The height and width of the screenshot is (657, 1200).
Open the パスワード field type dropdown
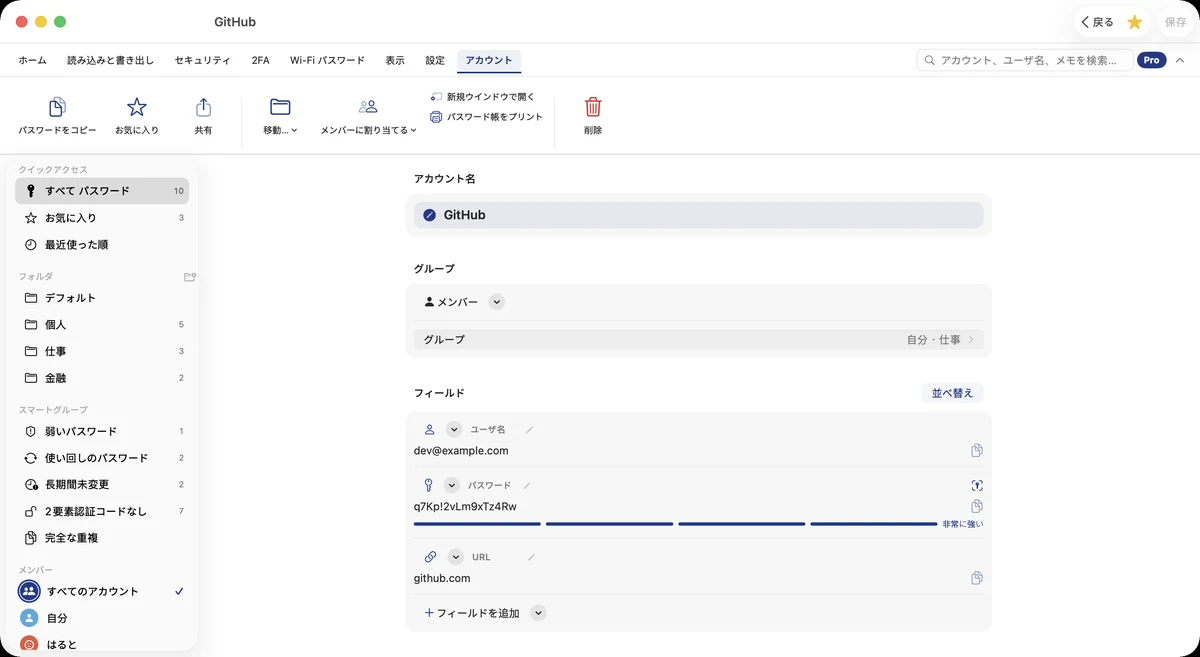[x=452, y=485]
